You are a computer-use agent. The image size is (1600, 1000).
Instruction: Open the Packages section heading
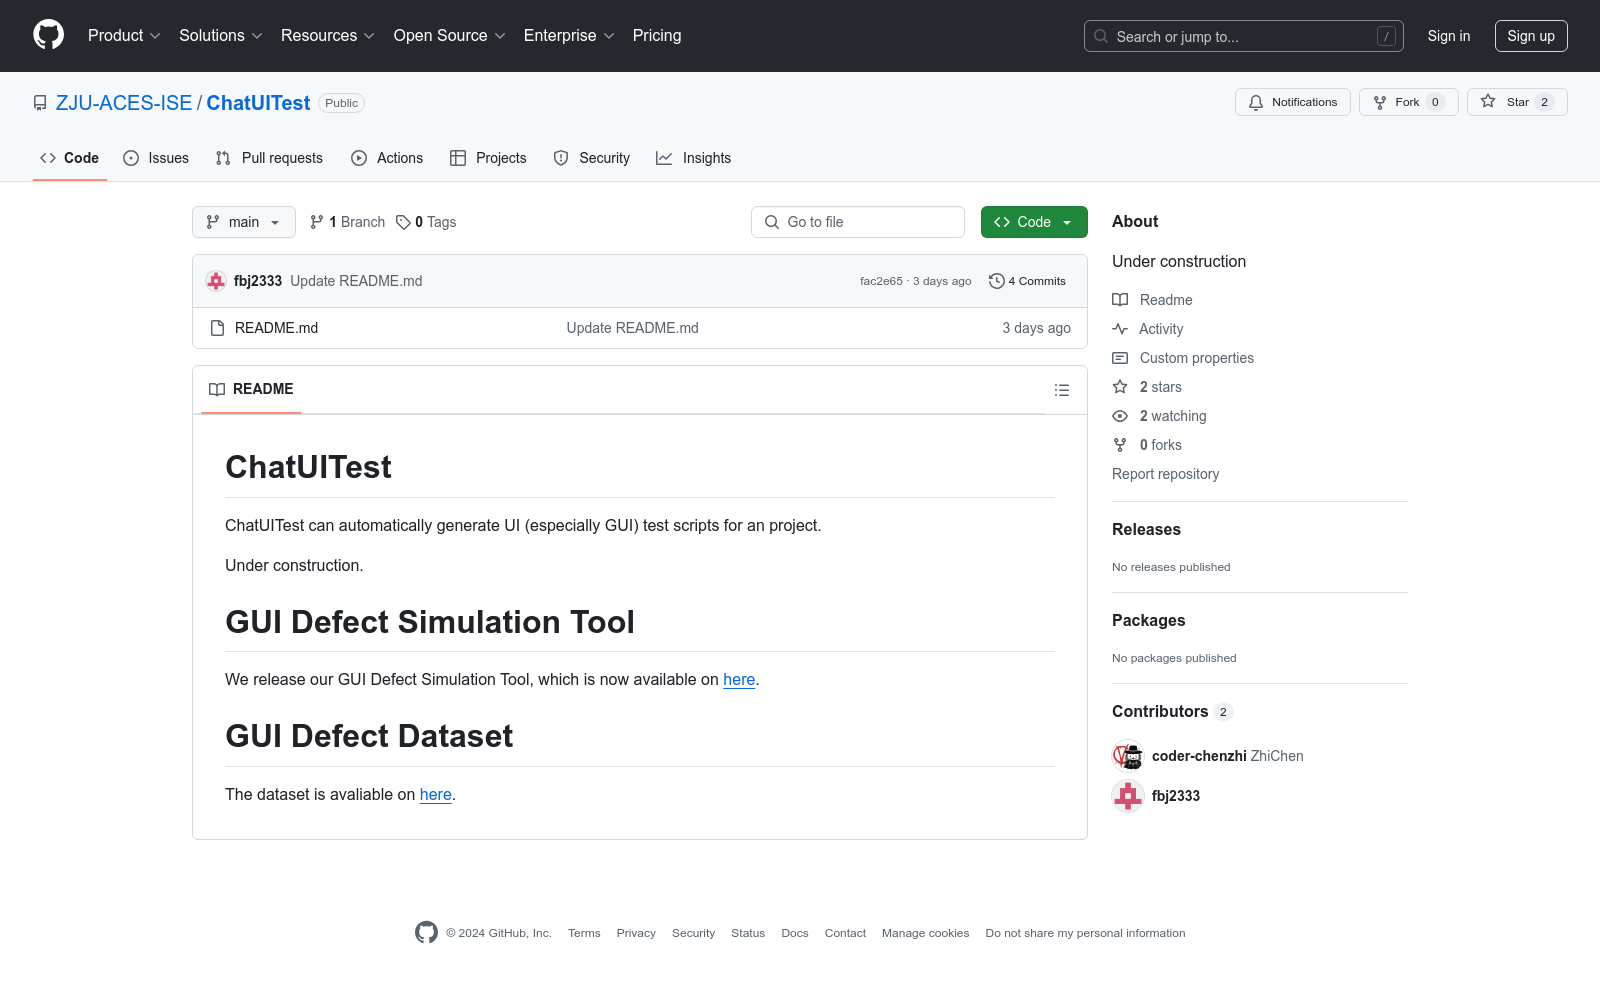[1148, 621]
